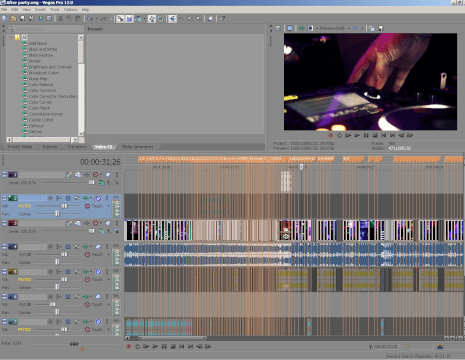This screenshot has height=360, width=465.
Task: Click Open project folder icon in toolbar
Action: (14, 19)
